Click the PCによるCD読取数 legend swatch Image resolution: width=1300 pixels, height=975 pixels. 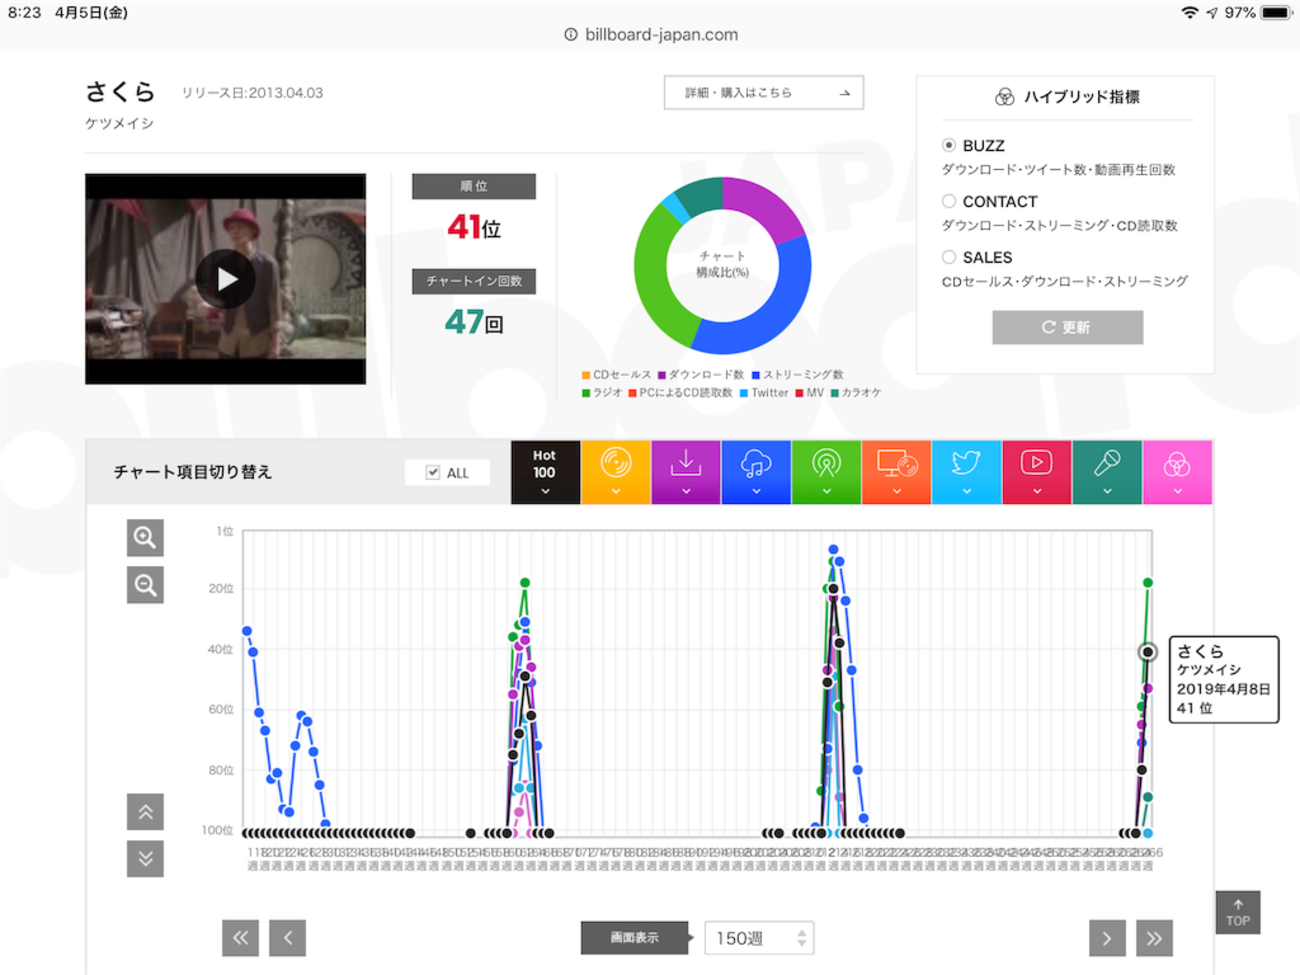tap(632, 393)
